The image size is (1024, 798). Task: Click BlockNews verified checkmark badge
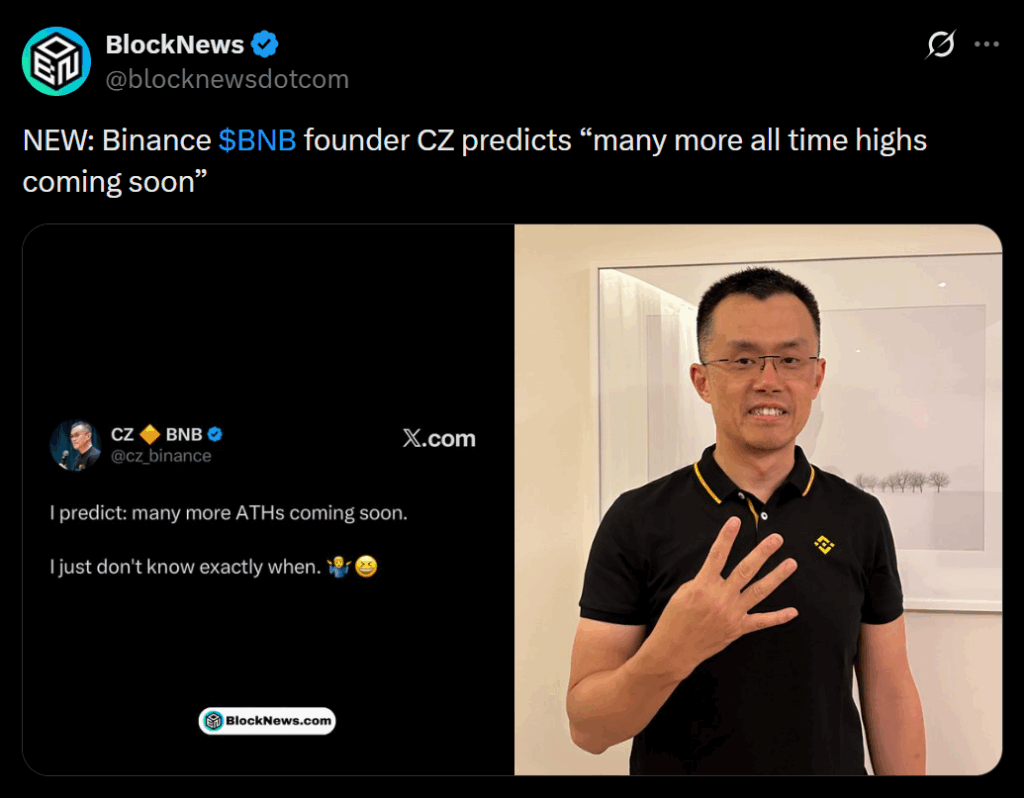(x=264, y=44)
